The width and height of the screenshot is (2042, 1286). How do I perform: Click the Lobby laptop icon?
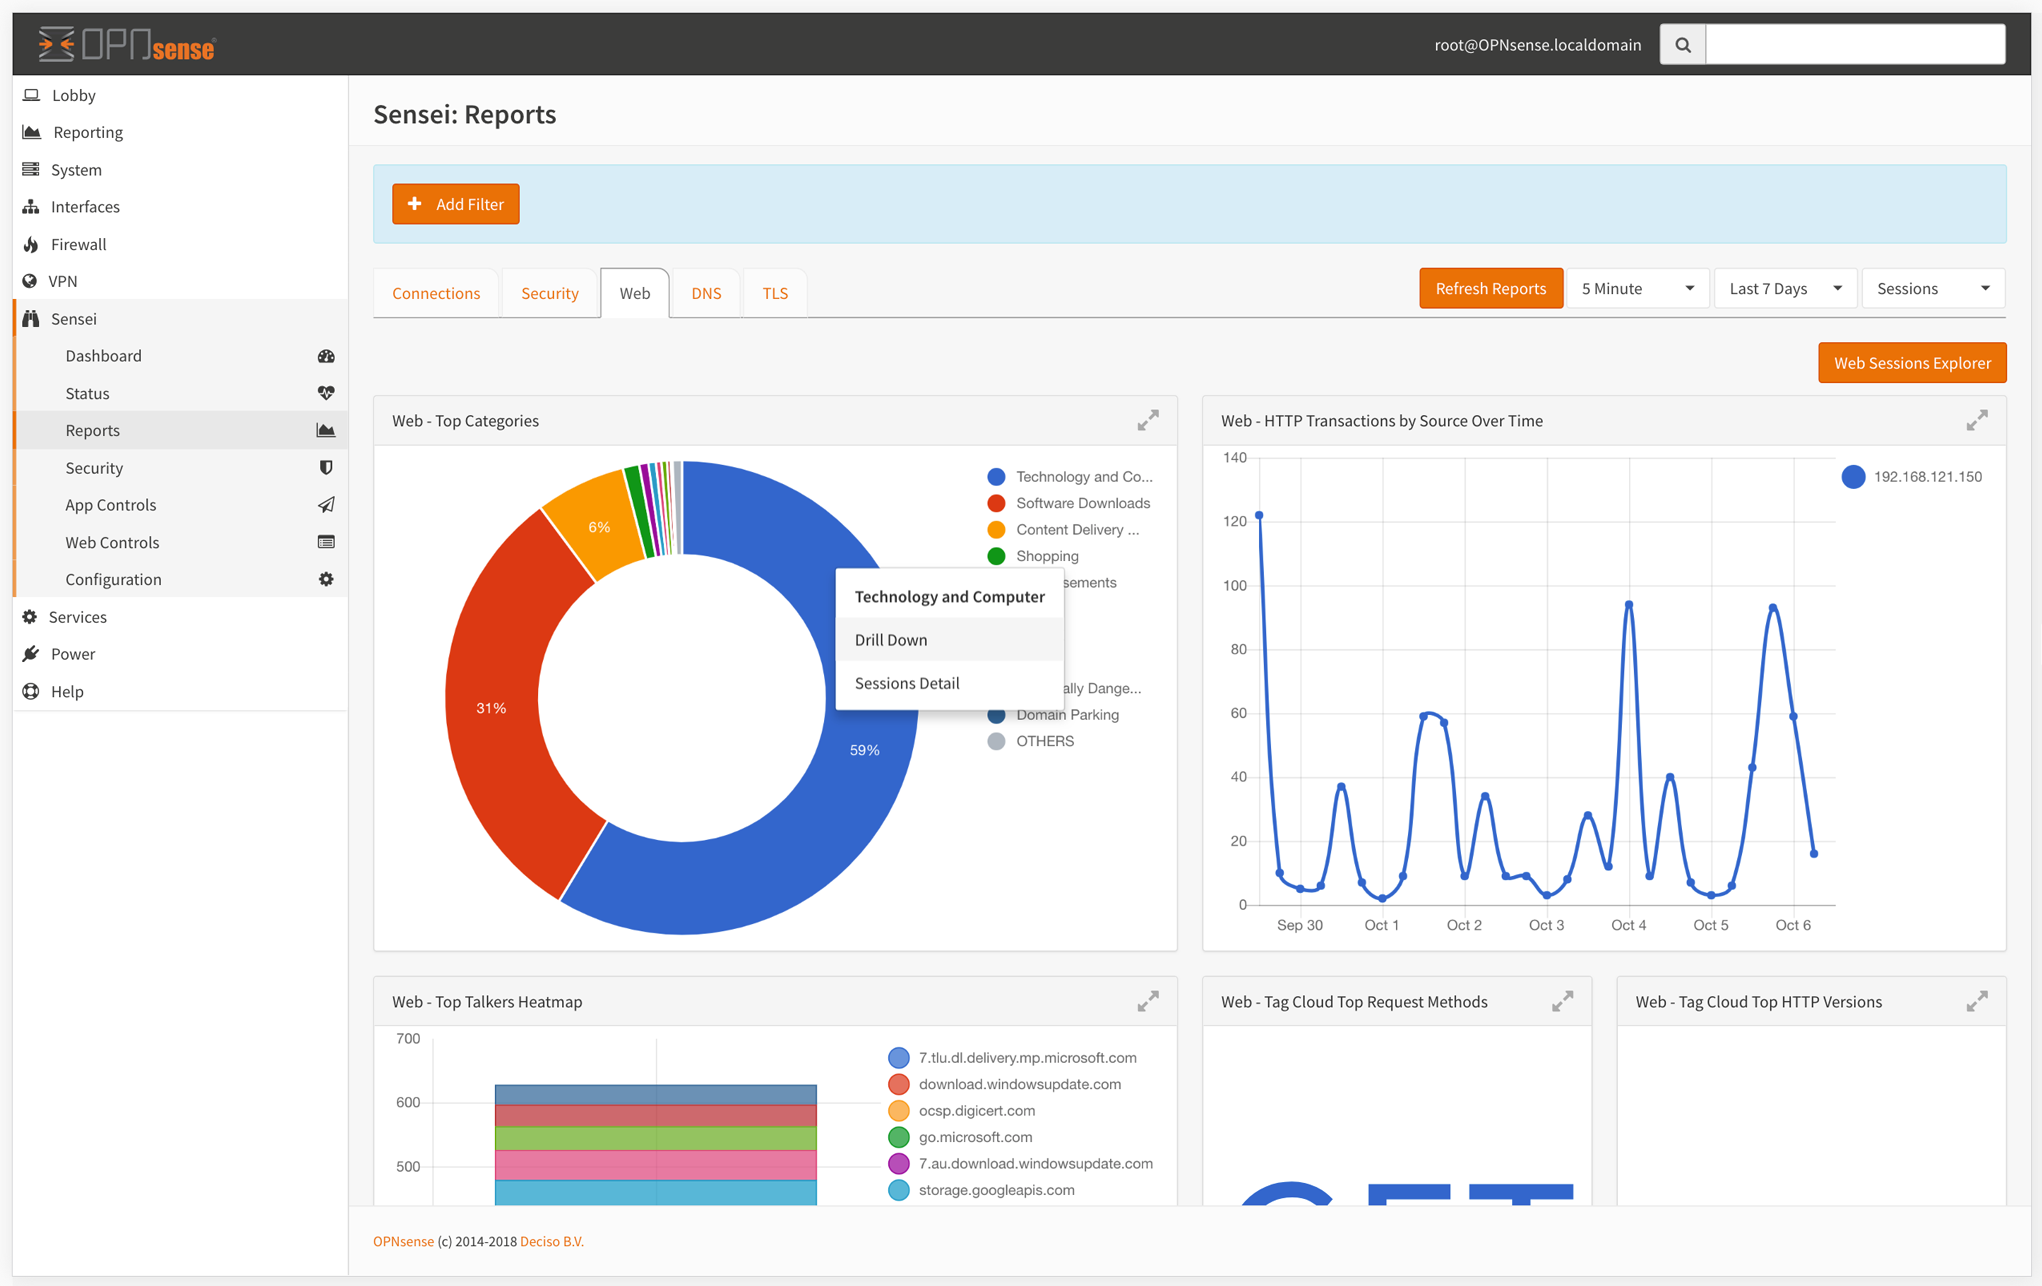[x=31, y=95]
